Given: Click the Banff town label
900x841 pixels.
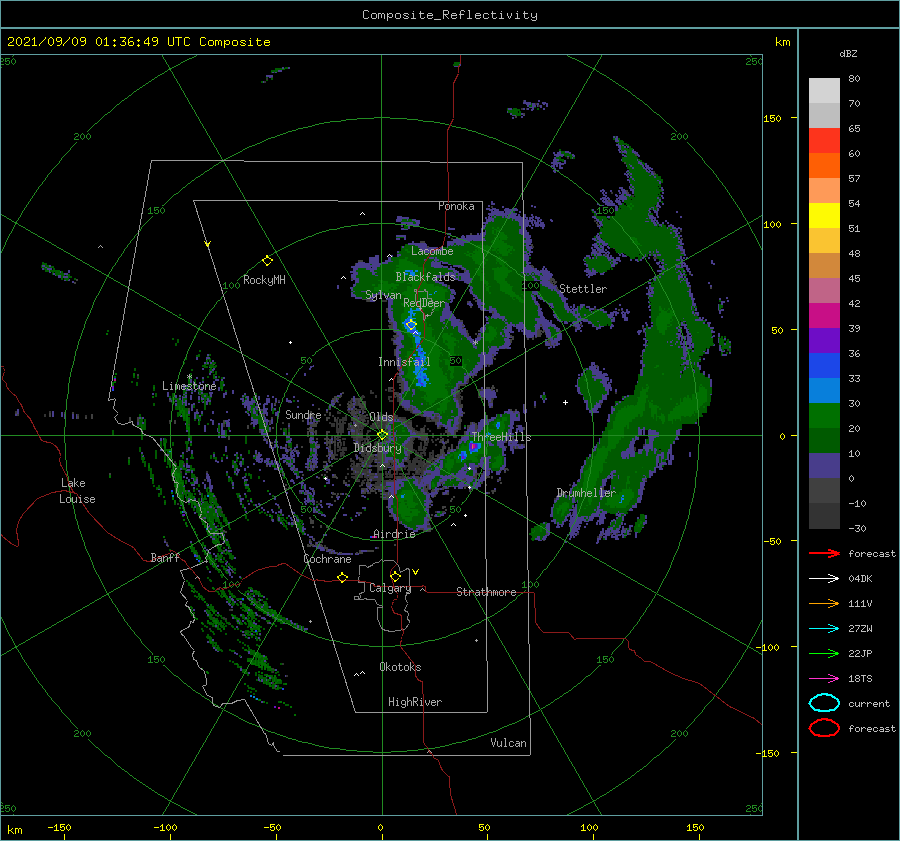Looking at the screenshot, I should 165,557.
